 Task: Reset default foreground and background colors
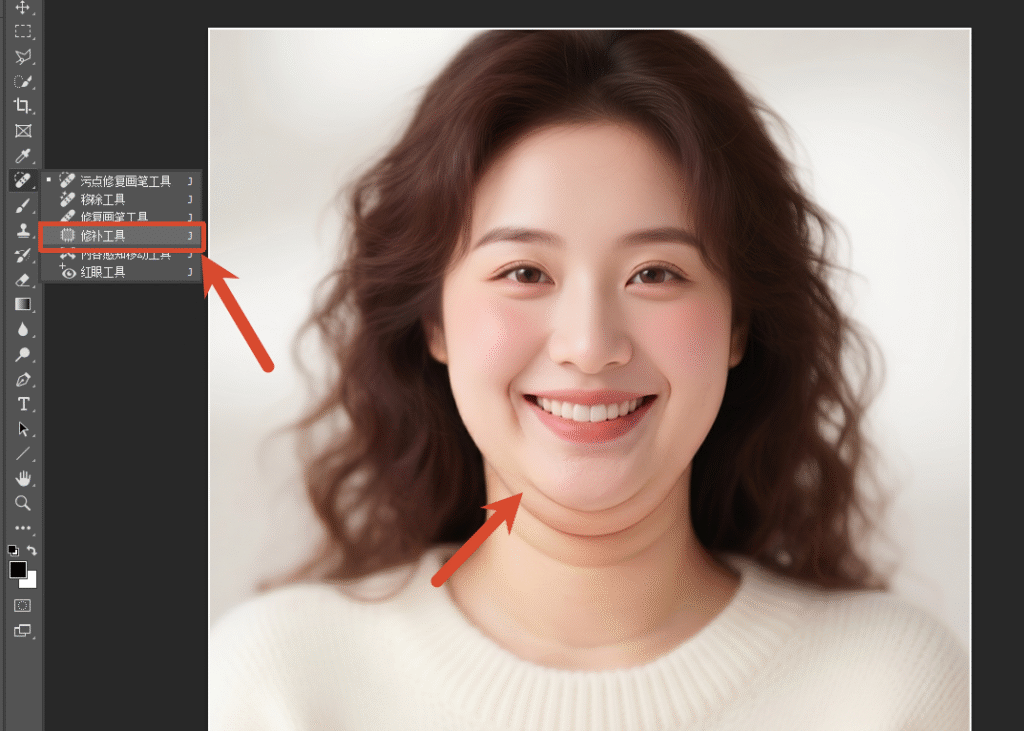point(13,550)
